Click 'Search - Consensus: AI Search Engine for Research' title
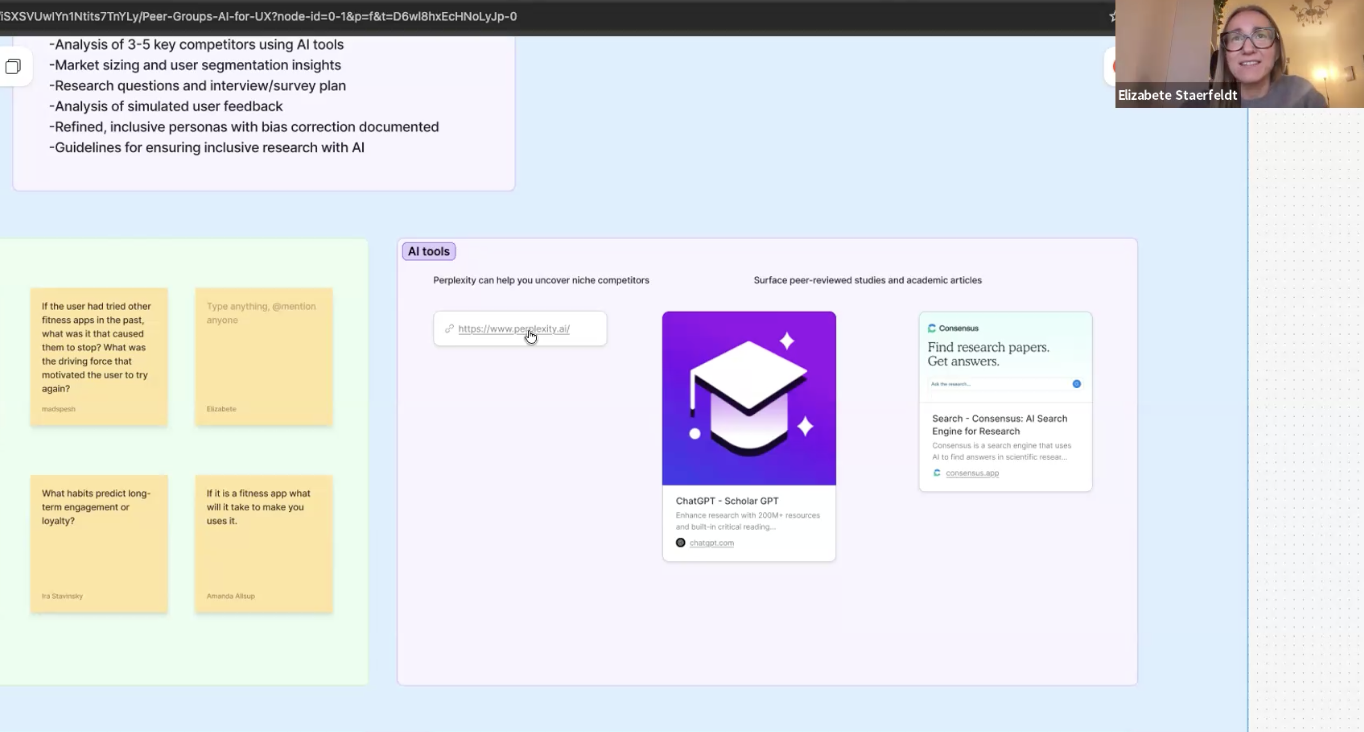1364x732 pixels. 999,425
